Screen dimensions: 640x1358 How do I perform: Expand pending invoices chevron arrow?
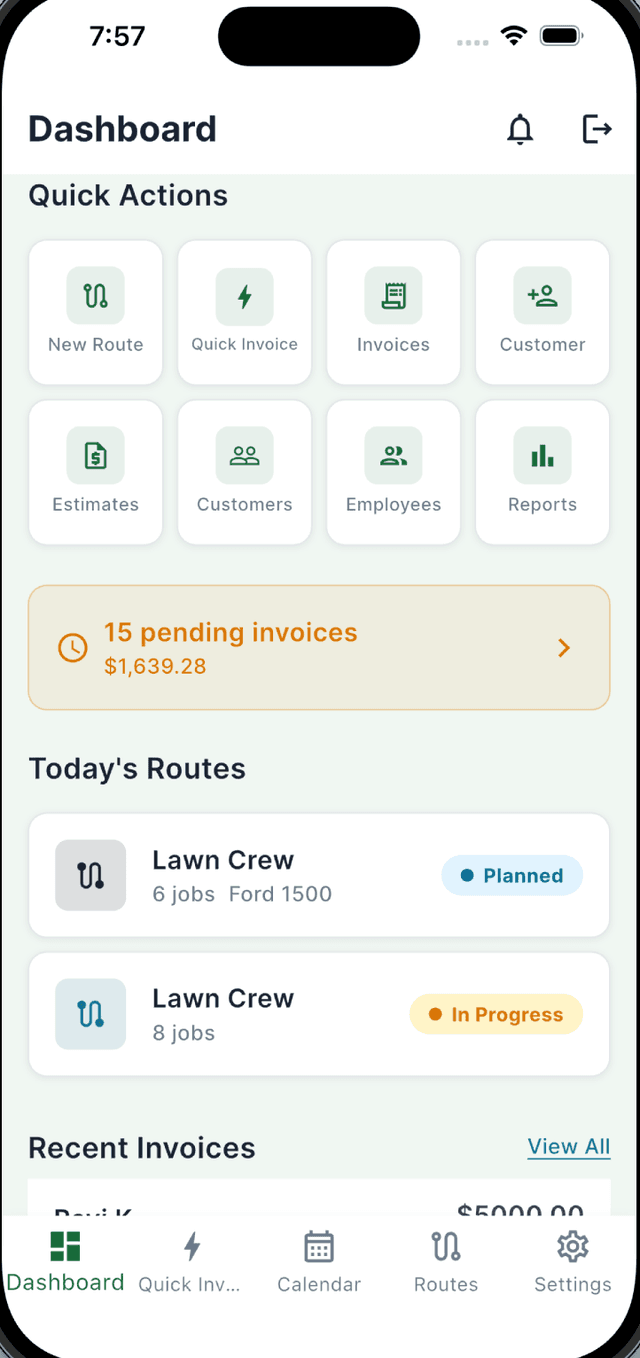(x=564, y=648)
